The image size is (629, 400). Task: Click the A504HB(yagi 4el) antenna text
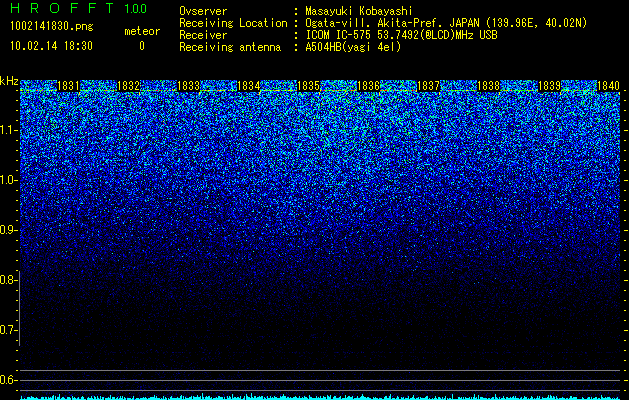(x=353, y=47)
